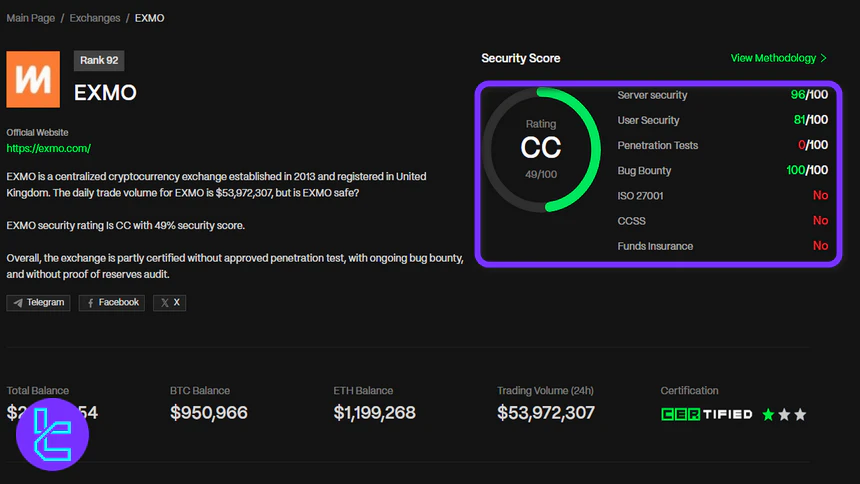Click the CC rating circular progress gauge

coord(541,150)
